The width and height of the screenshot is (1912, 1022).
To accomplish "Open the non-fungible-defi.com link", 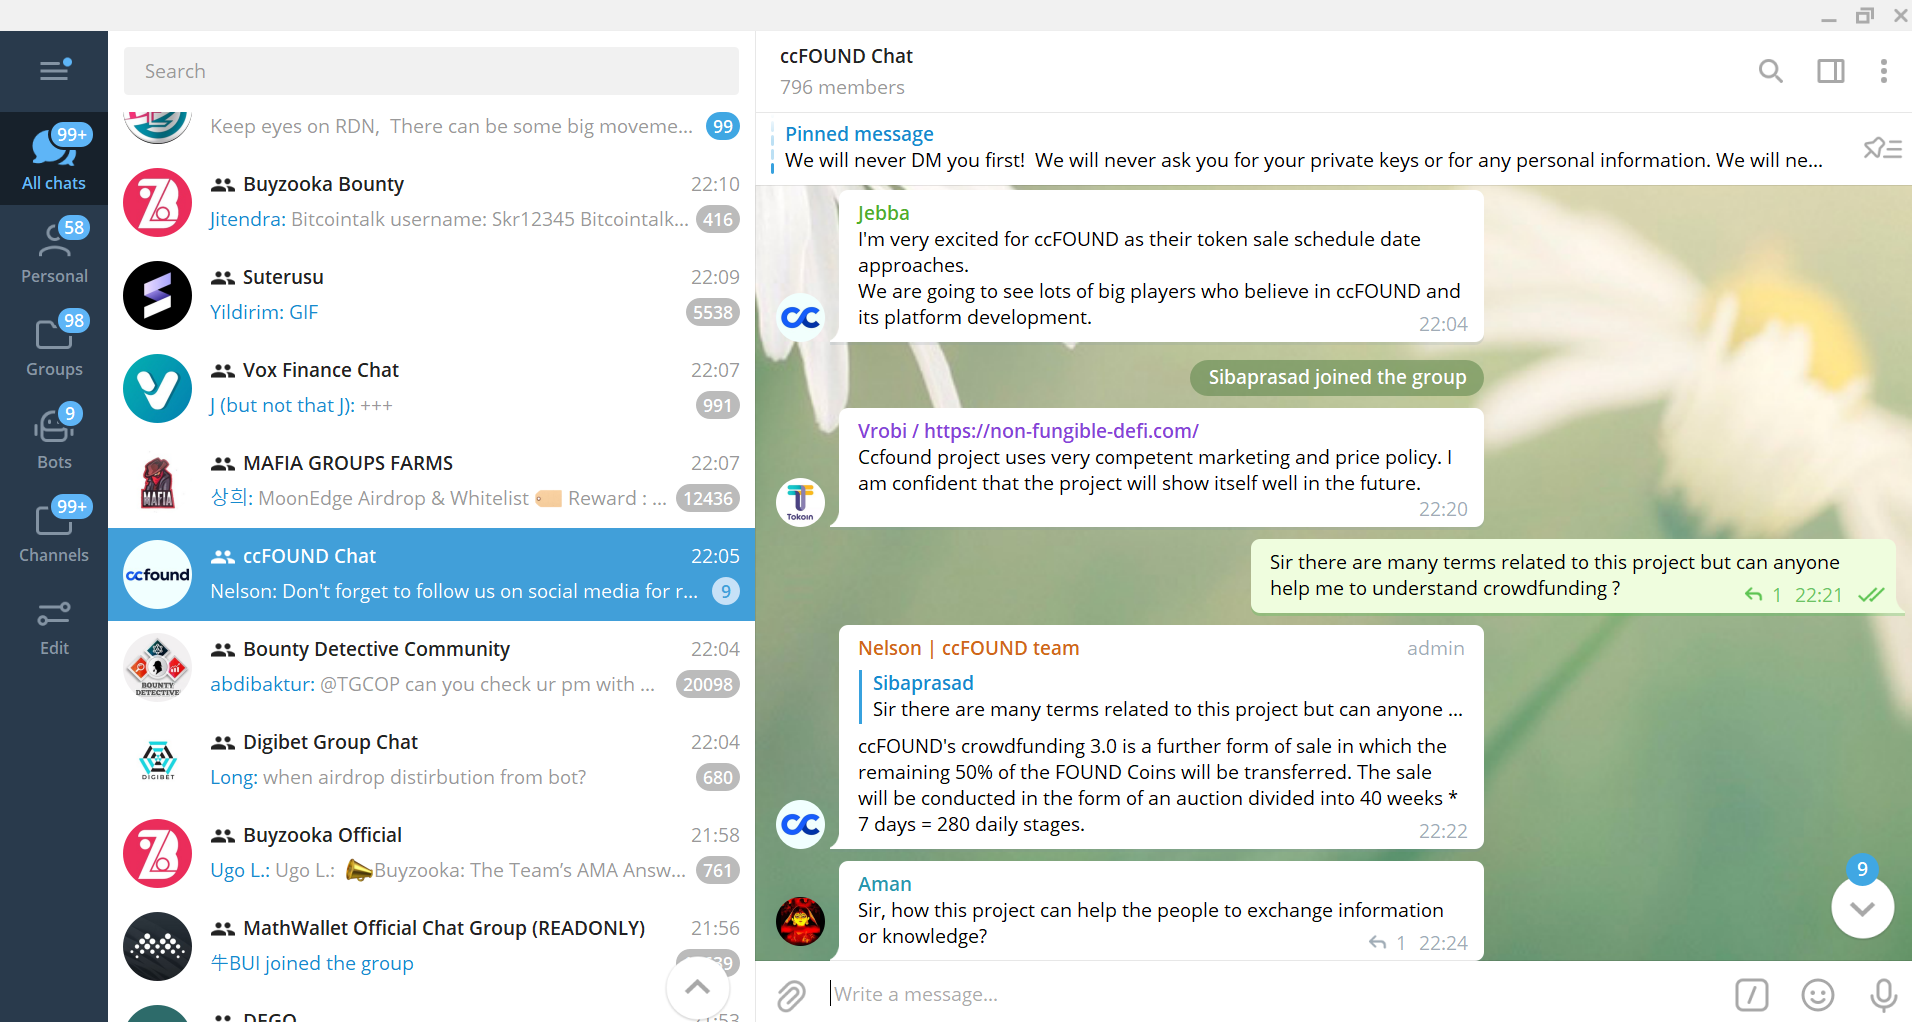I will pos(1060,431).
